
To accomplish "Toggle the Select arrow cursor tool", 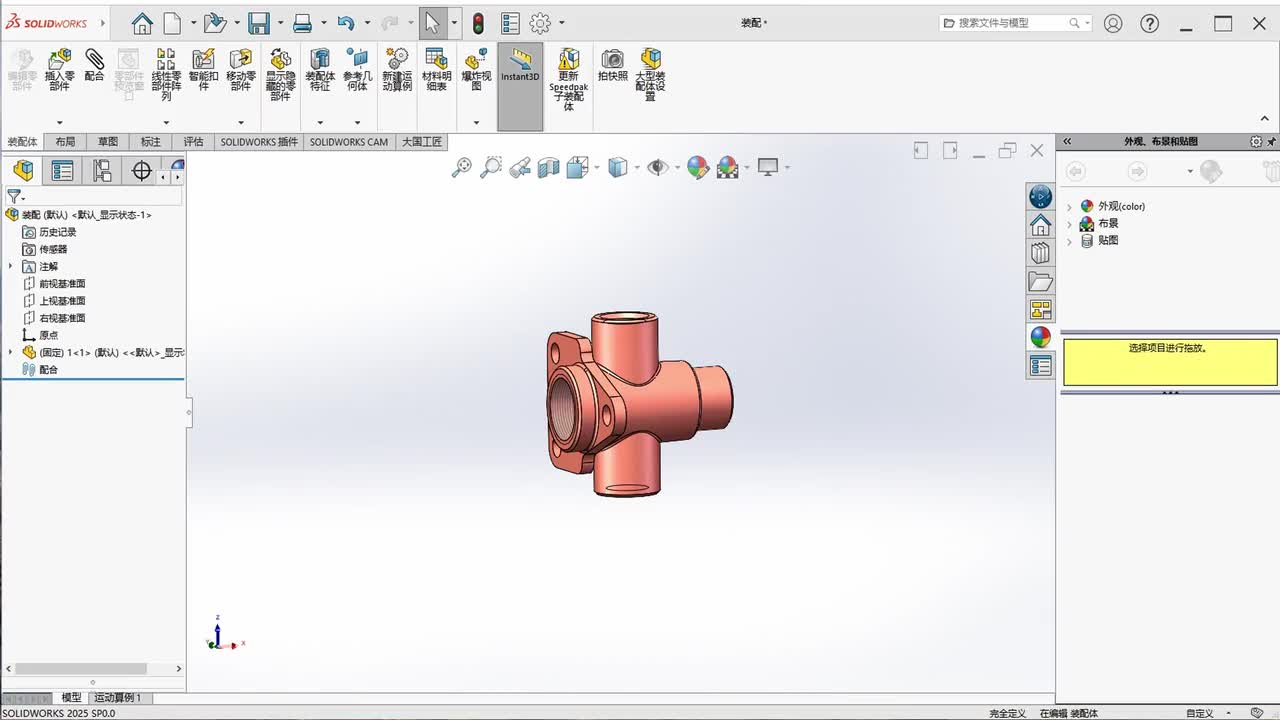I will (431, 23).
